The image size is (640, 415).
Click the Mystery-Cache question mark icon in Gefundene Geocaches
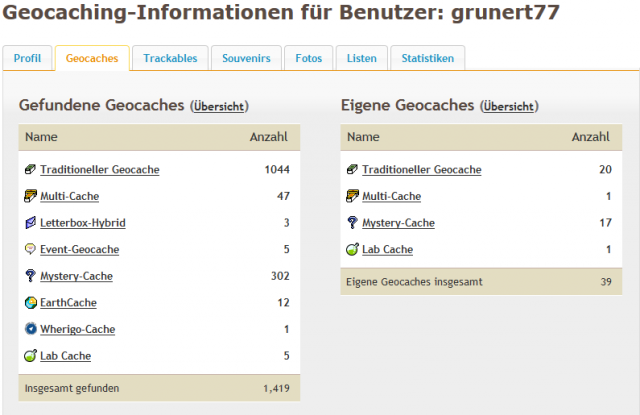tap(30, 275)
